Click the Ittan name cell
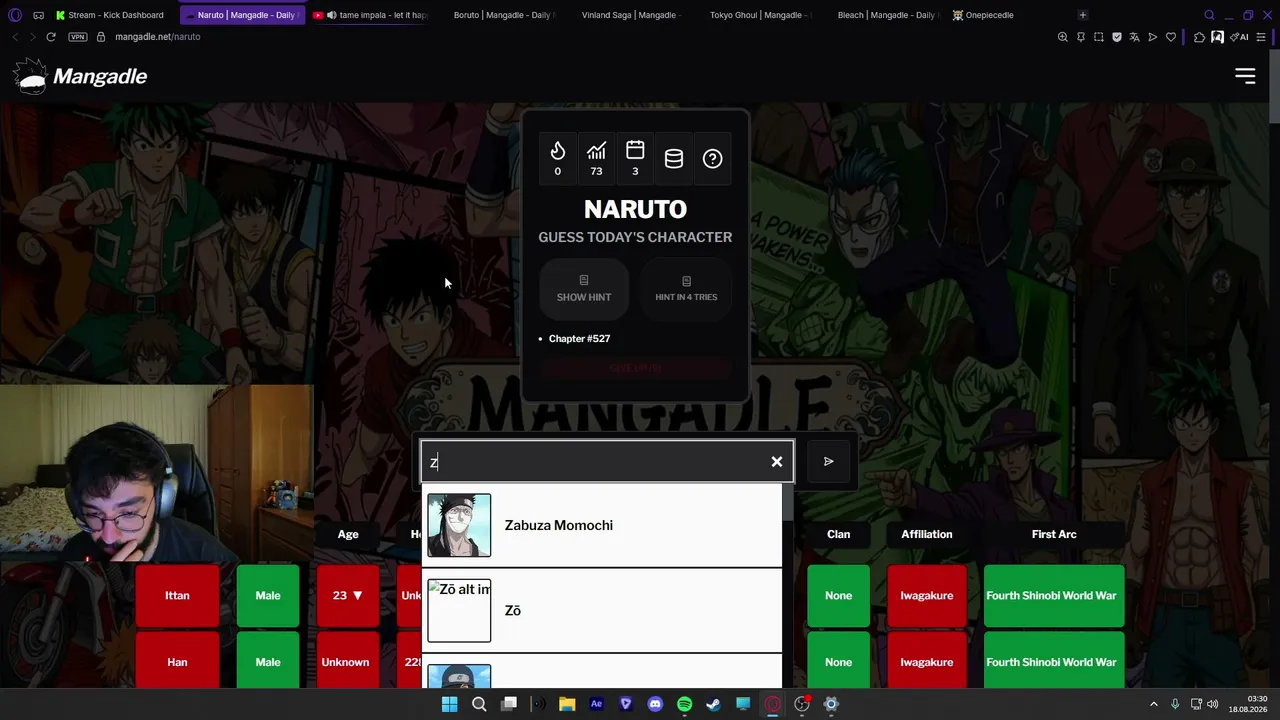 coord(177,596)
